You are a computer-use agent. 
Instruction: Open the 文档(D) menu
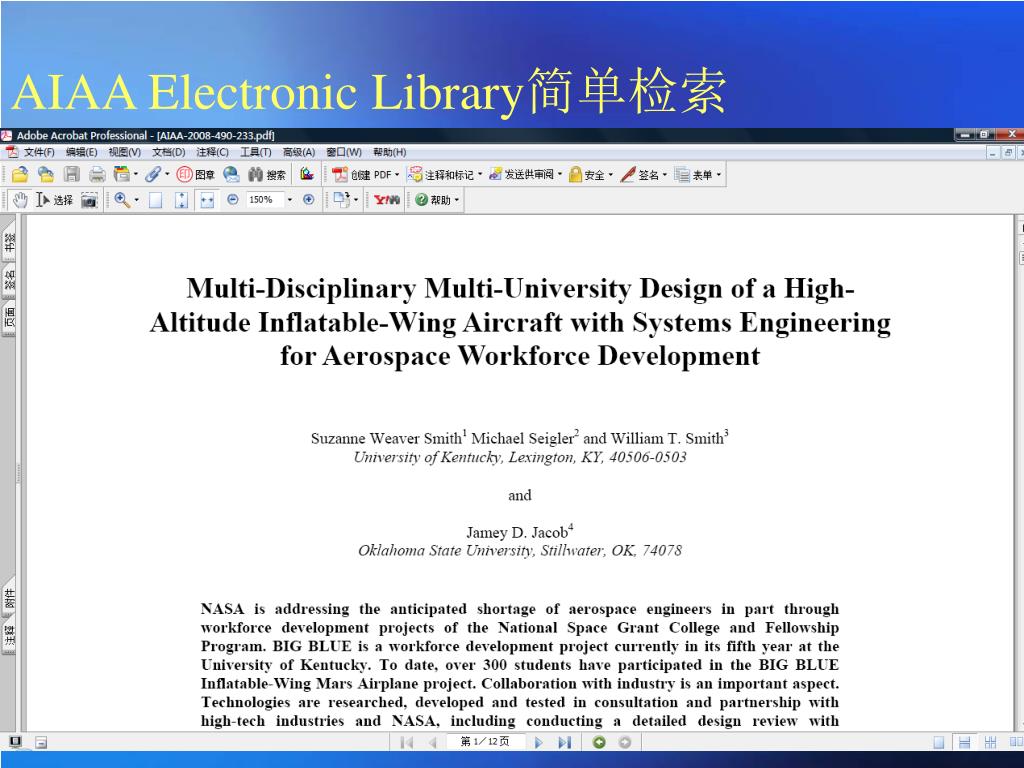pyautogui.click(x=168, y=152)
